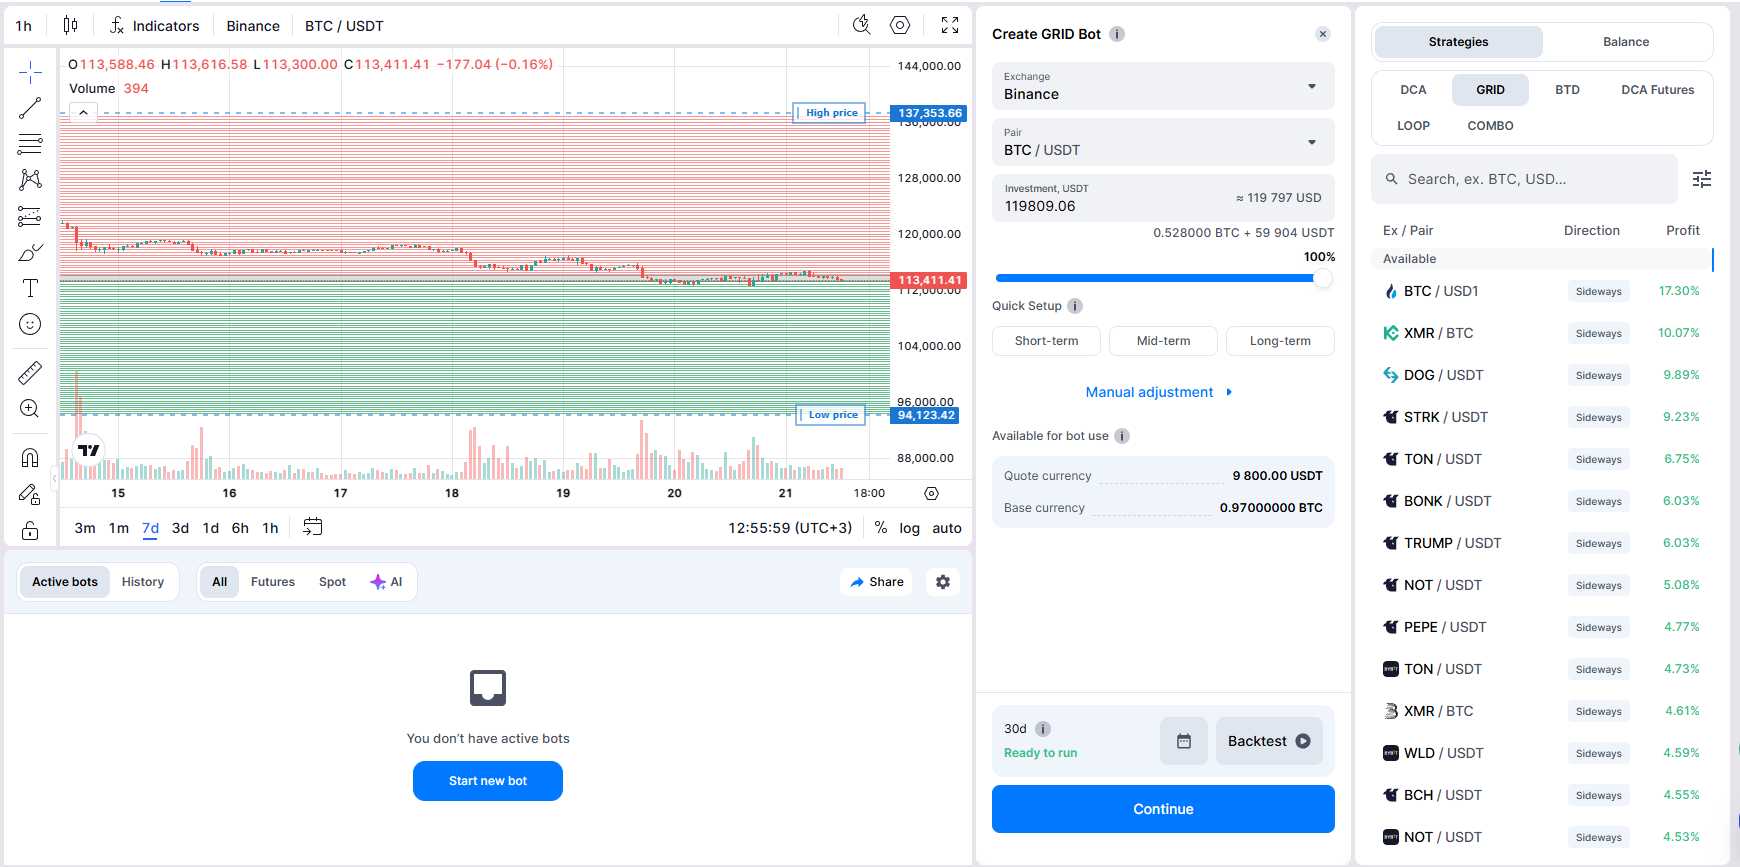Choose Long-term quick setup
1740x867 pixels.
pos(1280,341)
